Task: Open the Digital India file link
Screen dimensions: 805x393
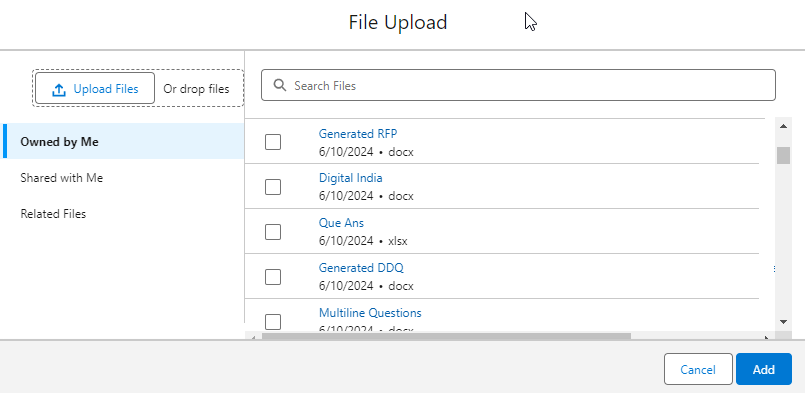Action: coord(351,178)
